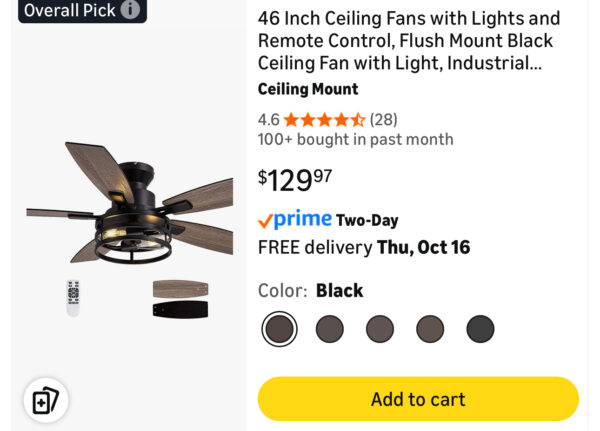Tap the view similar items icon
This screenshot has width=600, height=431.
[46, 401]
